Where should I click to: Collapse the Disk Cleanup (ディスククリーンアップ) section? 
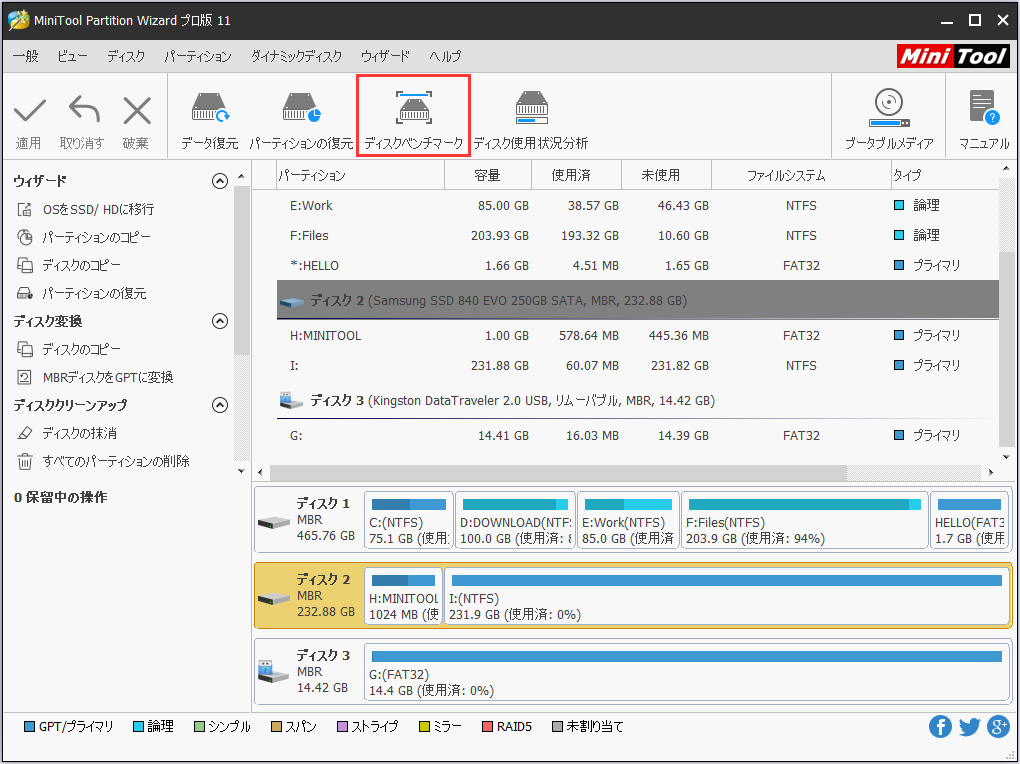(220, 405)
